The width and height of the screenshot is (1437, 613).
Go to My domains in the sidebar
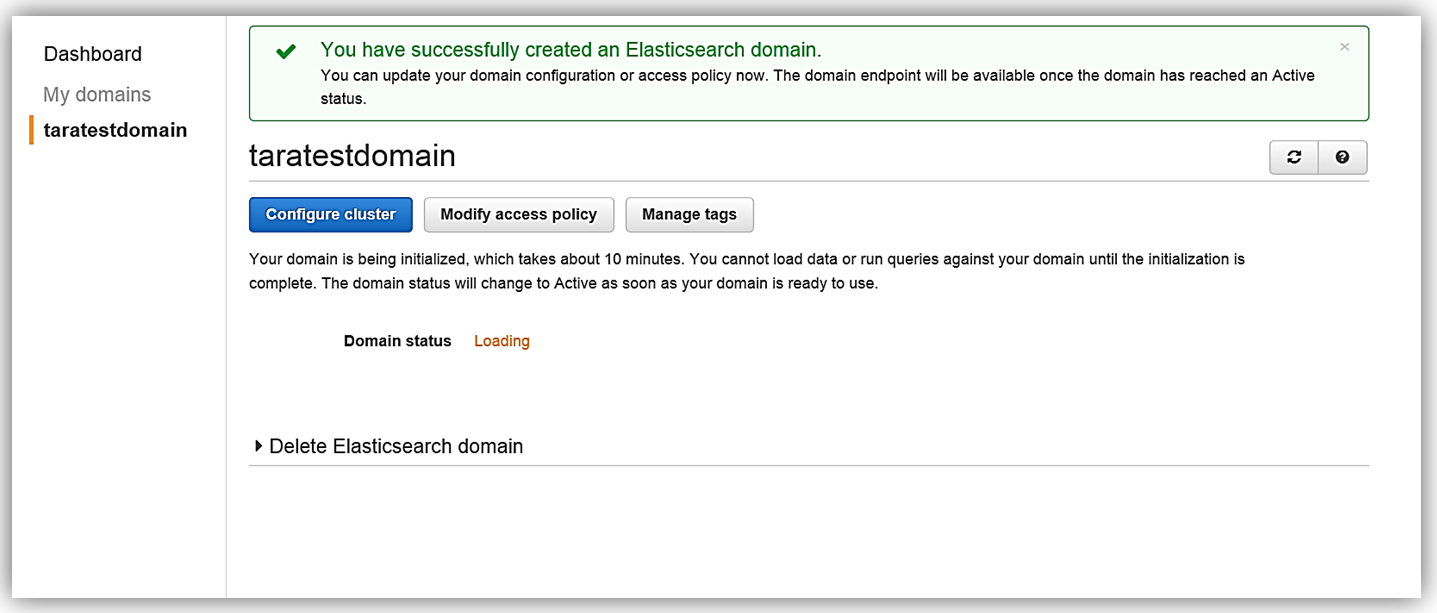97,95
